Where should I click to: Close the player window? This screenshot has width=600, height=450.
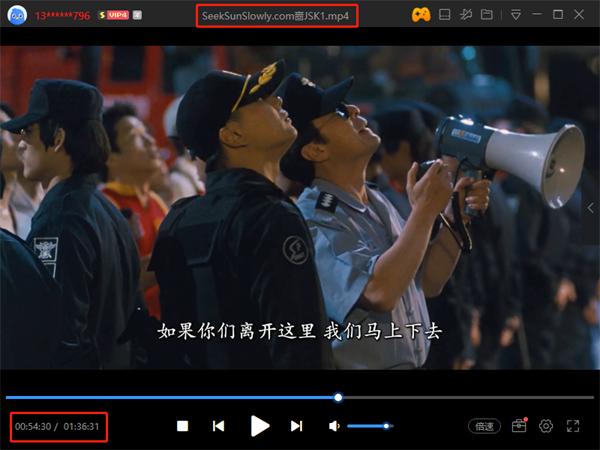[x=579, y=15]
